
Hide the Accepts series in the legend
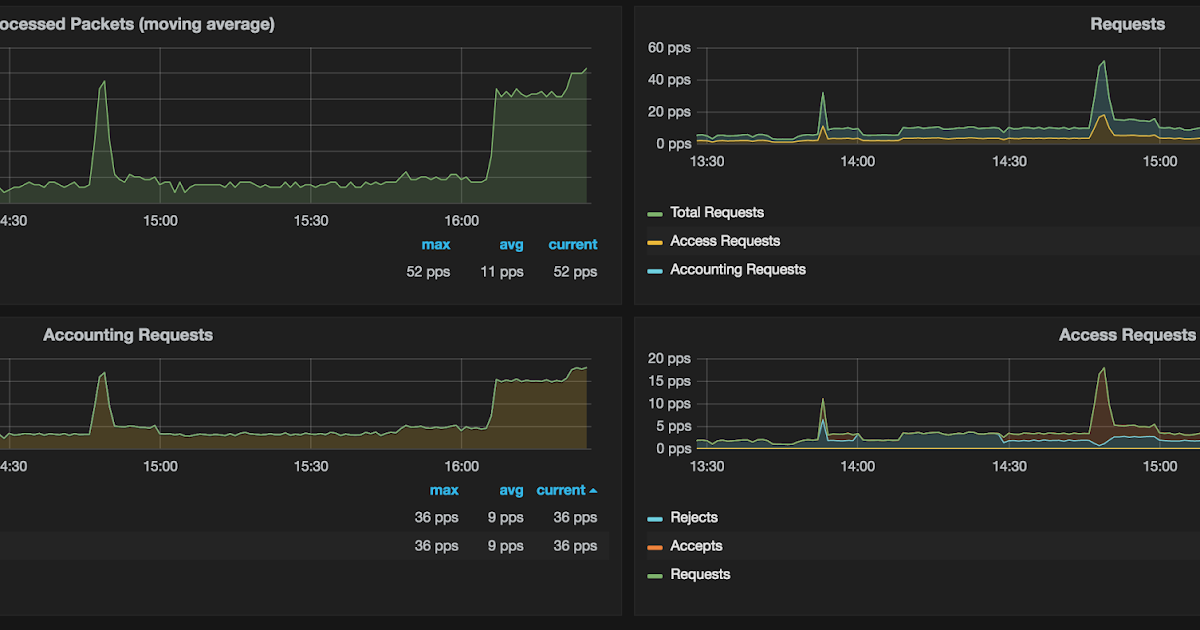696,545
